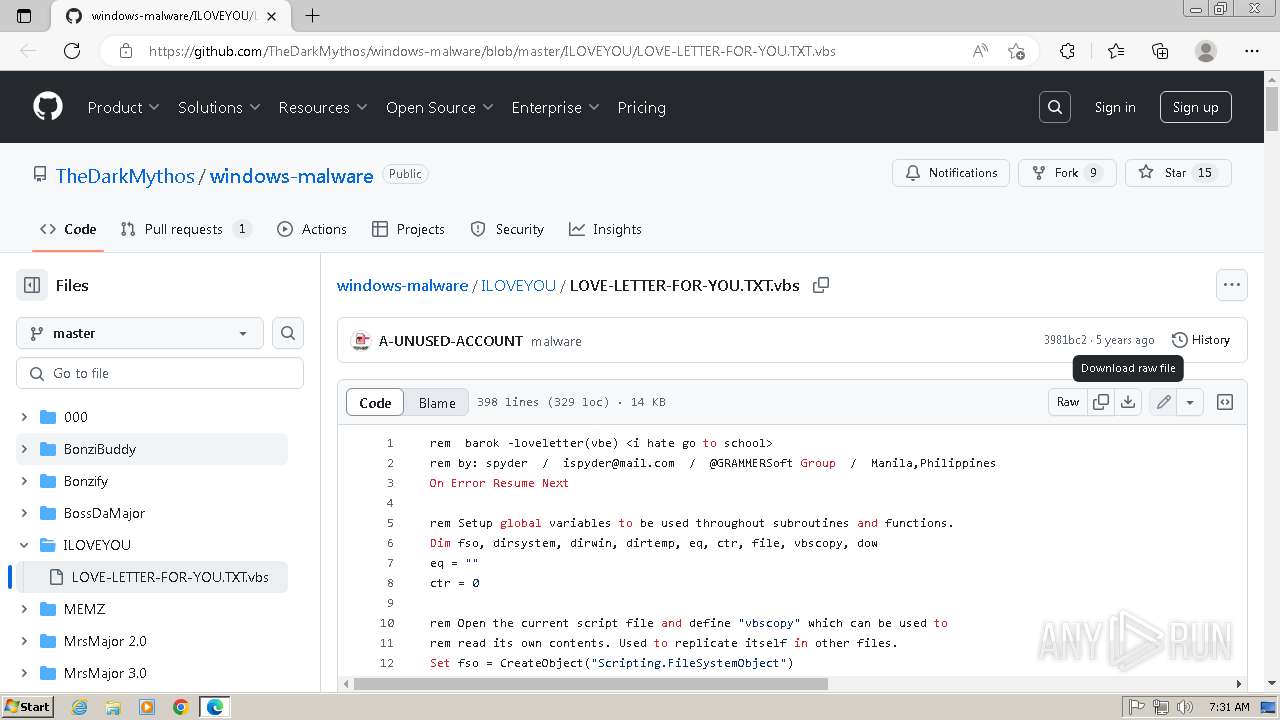Screen dimensions: 1280x720
Task: Click the Sign up button
Action: coord(1195,107)
